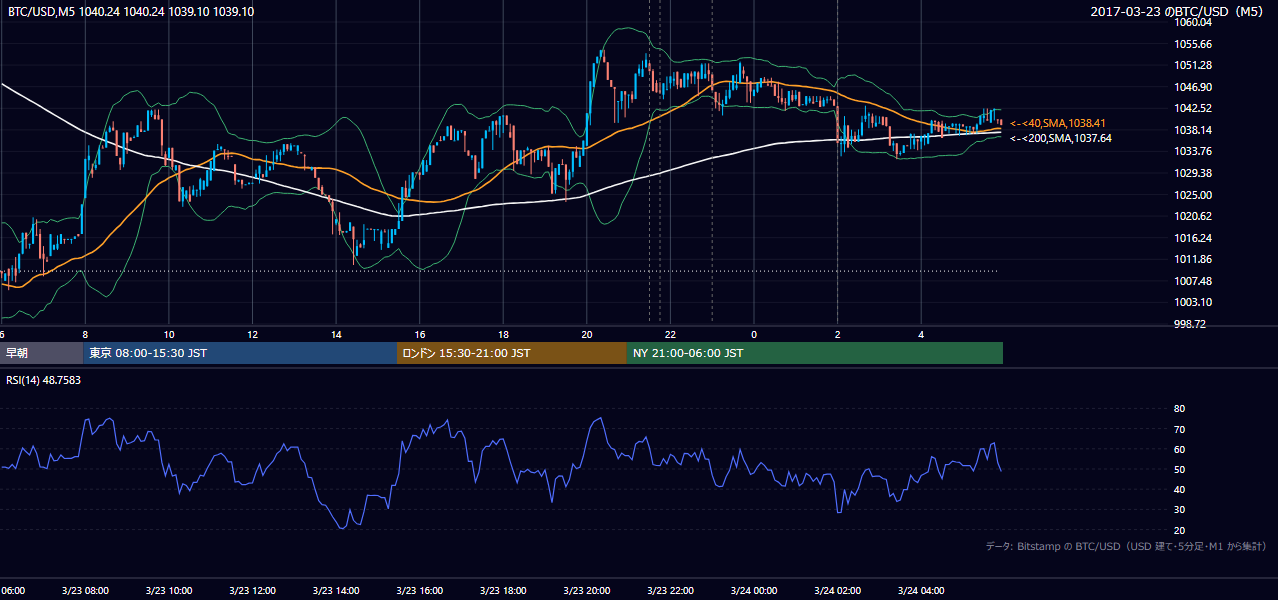Click hour tick 14 under the price chart
This screenshot has width=1278, height=600.
[x=336, y=334]
